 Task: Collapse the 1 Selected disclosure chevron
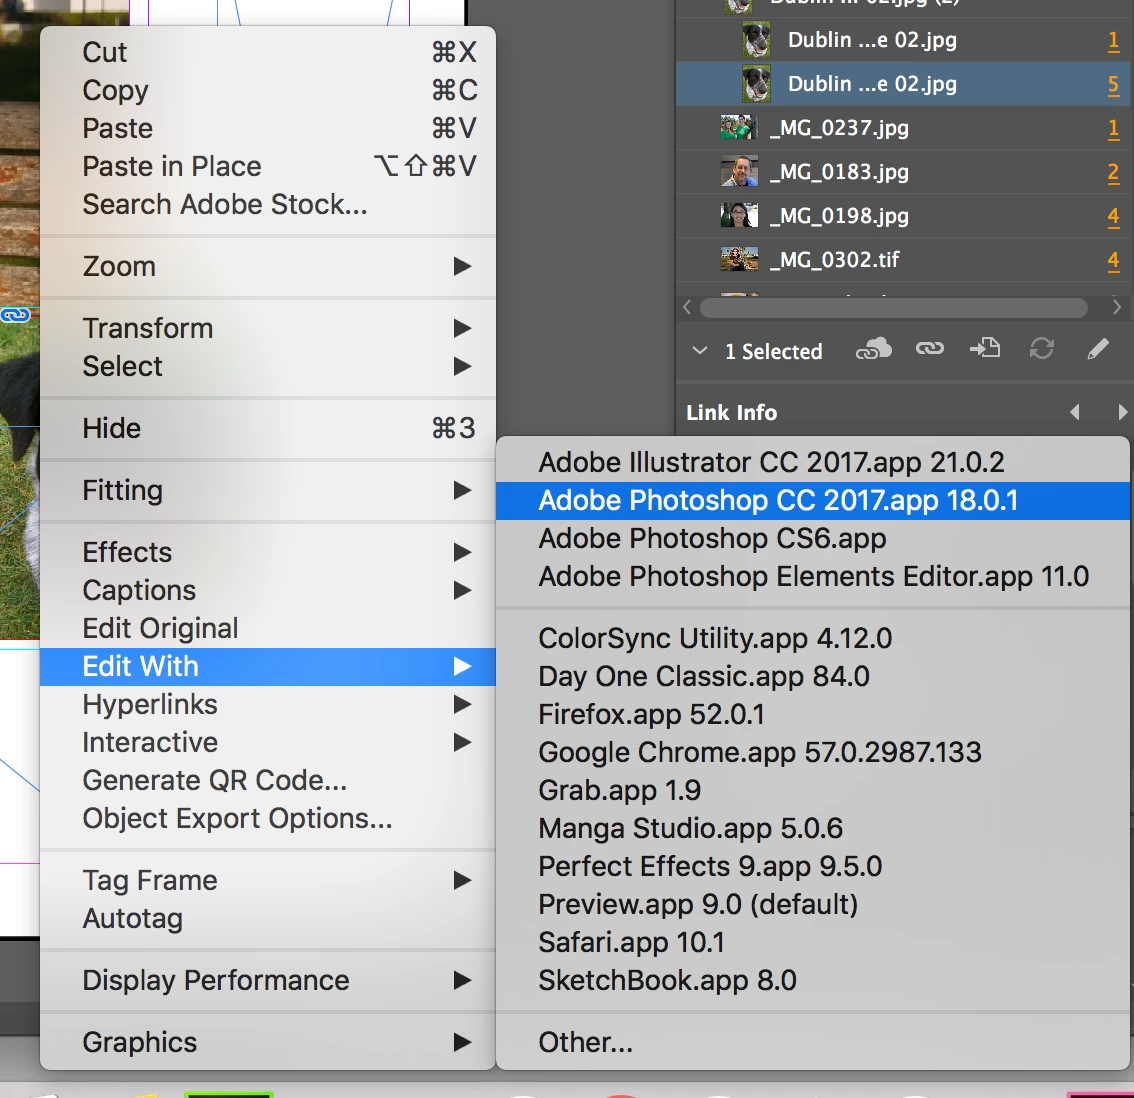pos(699,351)
